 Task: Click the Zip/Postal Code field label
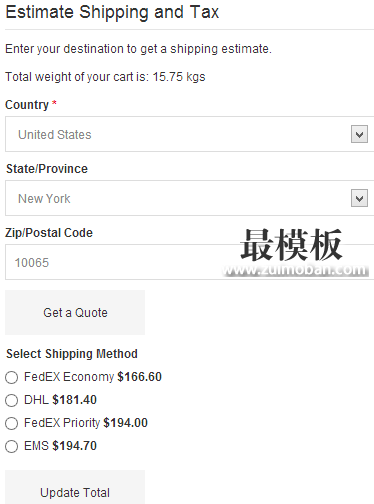pos(49,233)
